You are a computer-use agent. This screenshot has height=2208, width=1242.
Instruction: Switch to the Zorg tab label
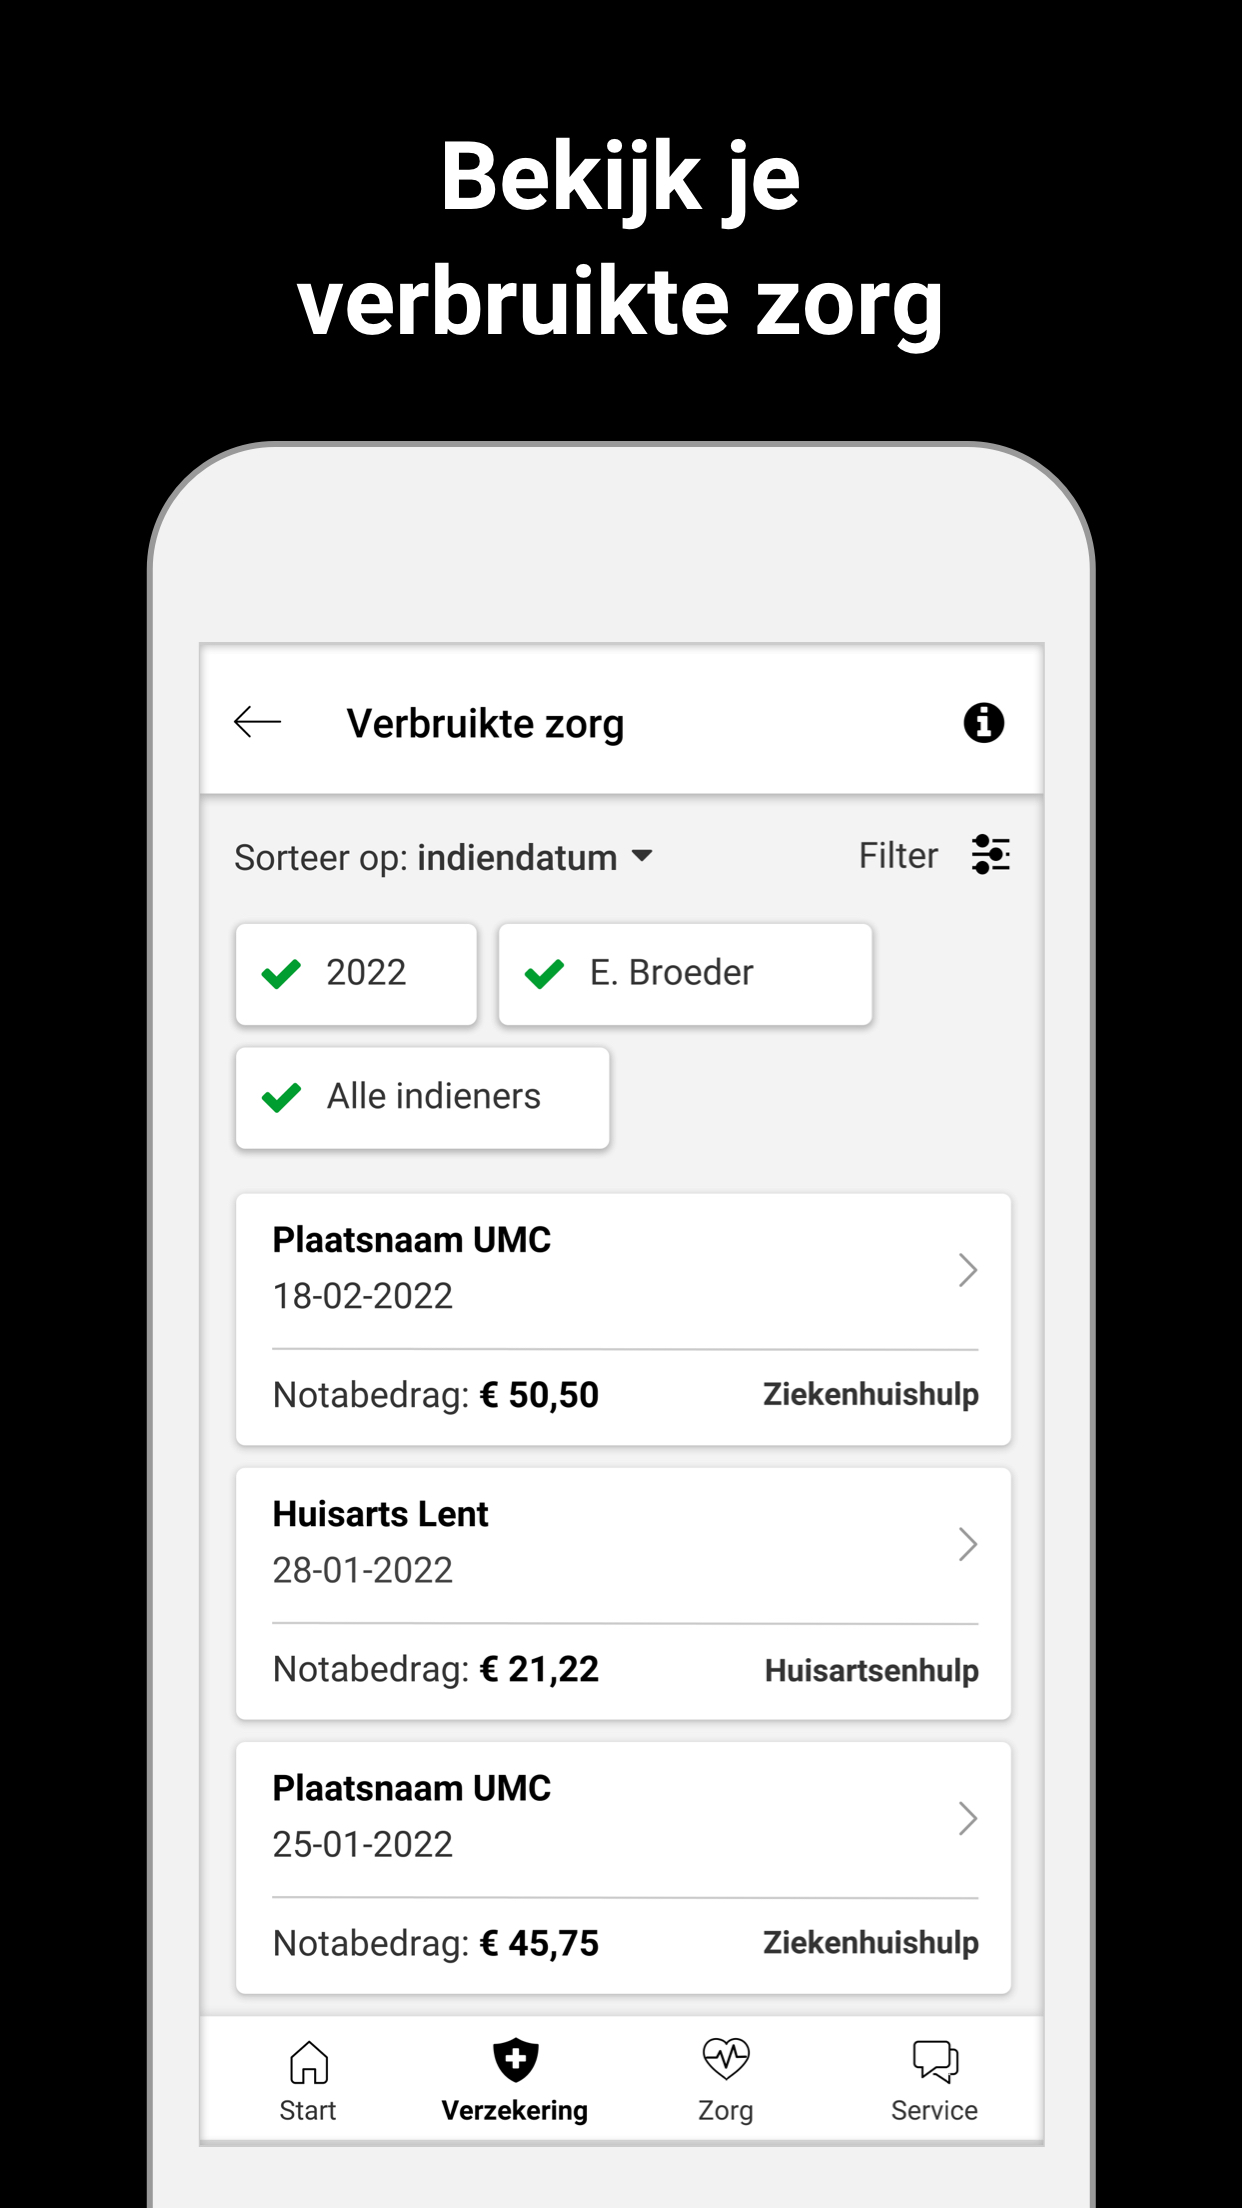pyautogui.click(x=726, y=2110)
